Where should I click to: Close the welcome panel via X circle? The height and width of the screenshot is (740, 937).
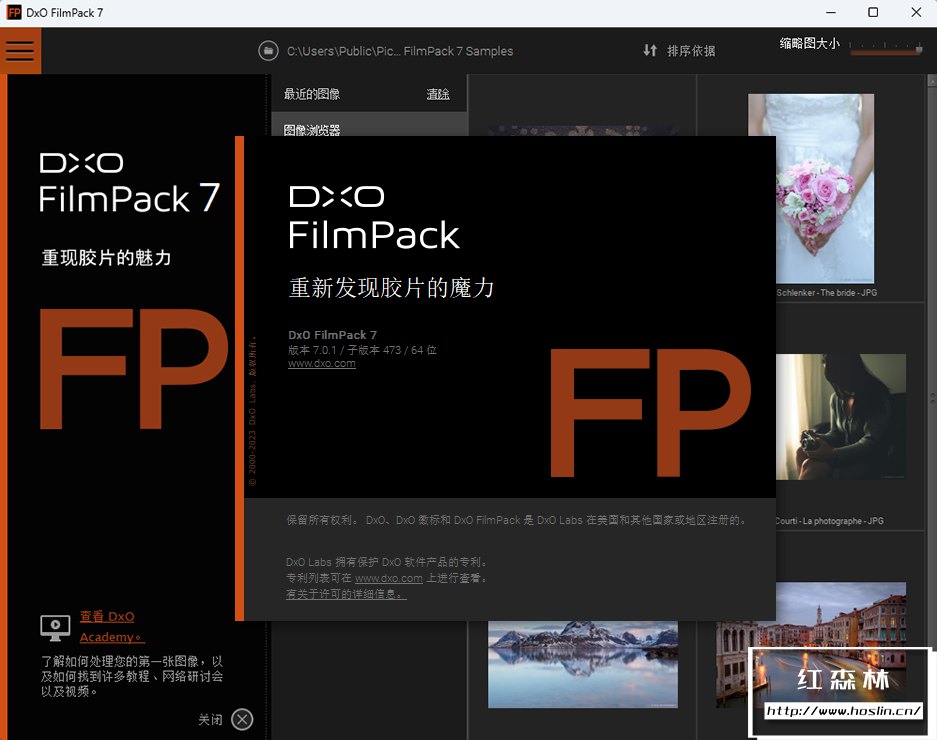click(x=242, y=719)
